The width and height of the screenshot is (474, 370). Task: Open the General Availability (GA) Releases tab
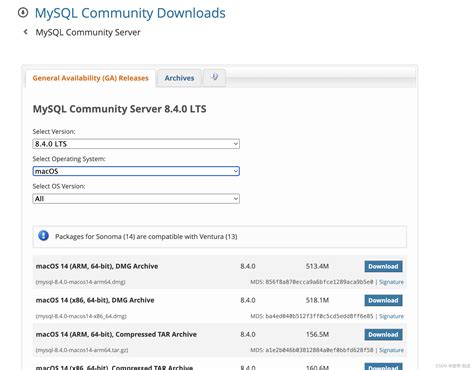pos(90,78)
